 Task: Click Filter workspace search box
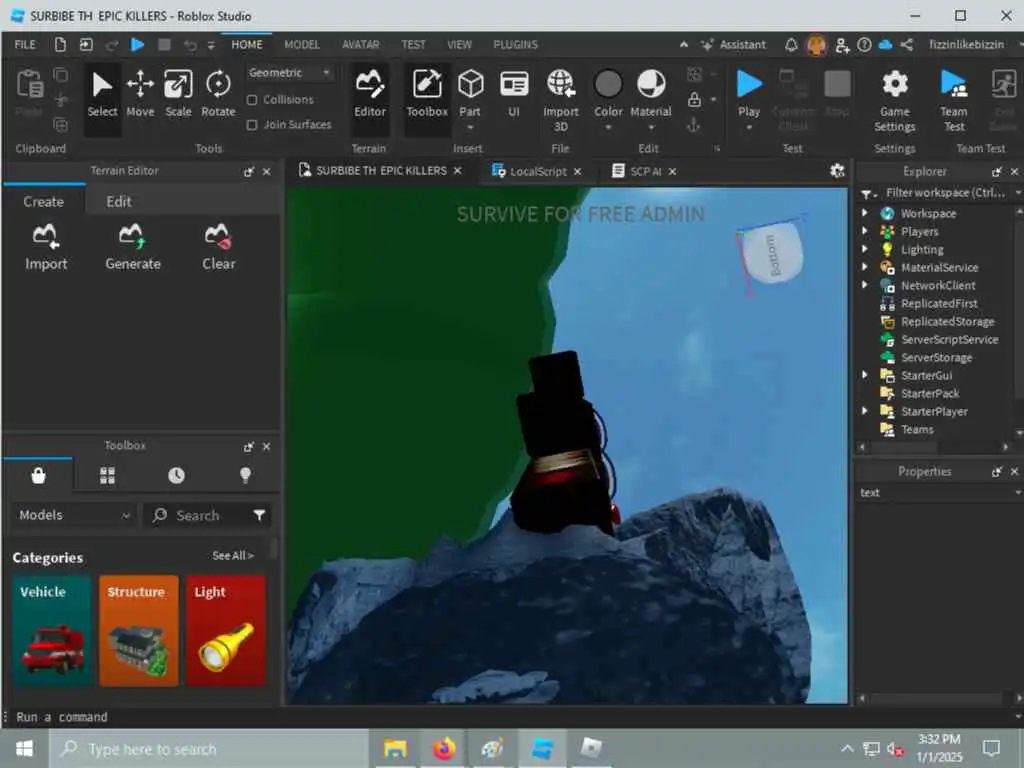coord(946,193)
